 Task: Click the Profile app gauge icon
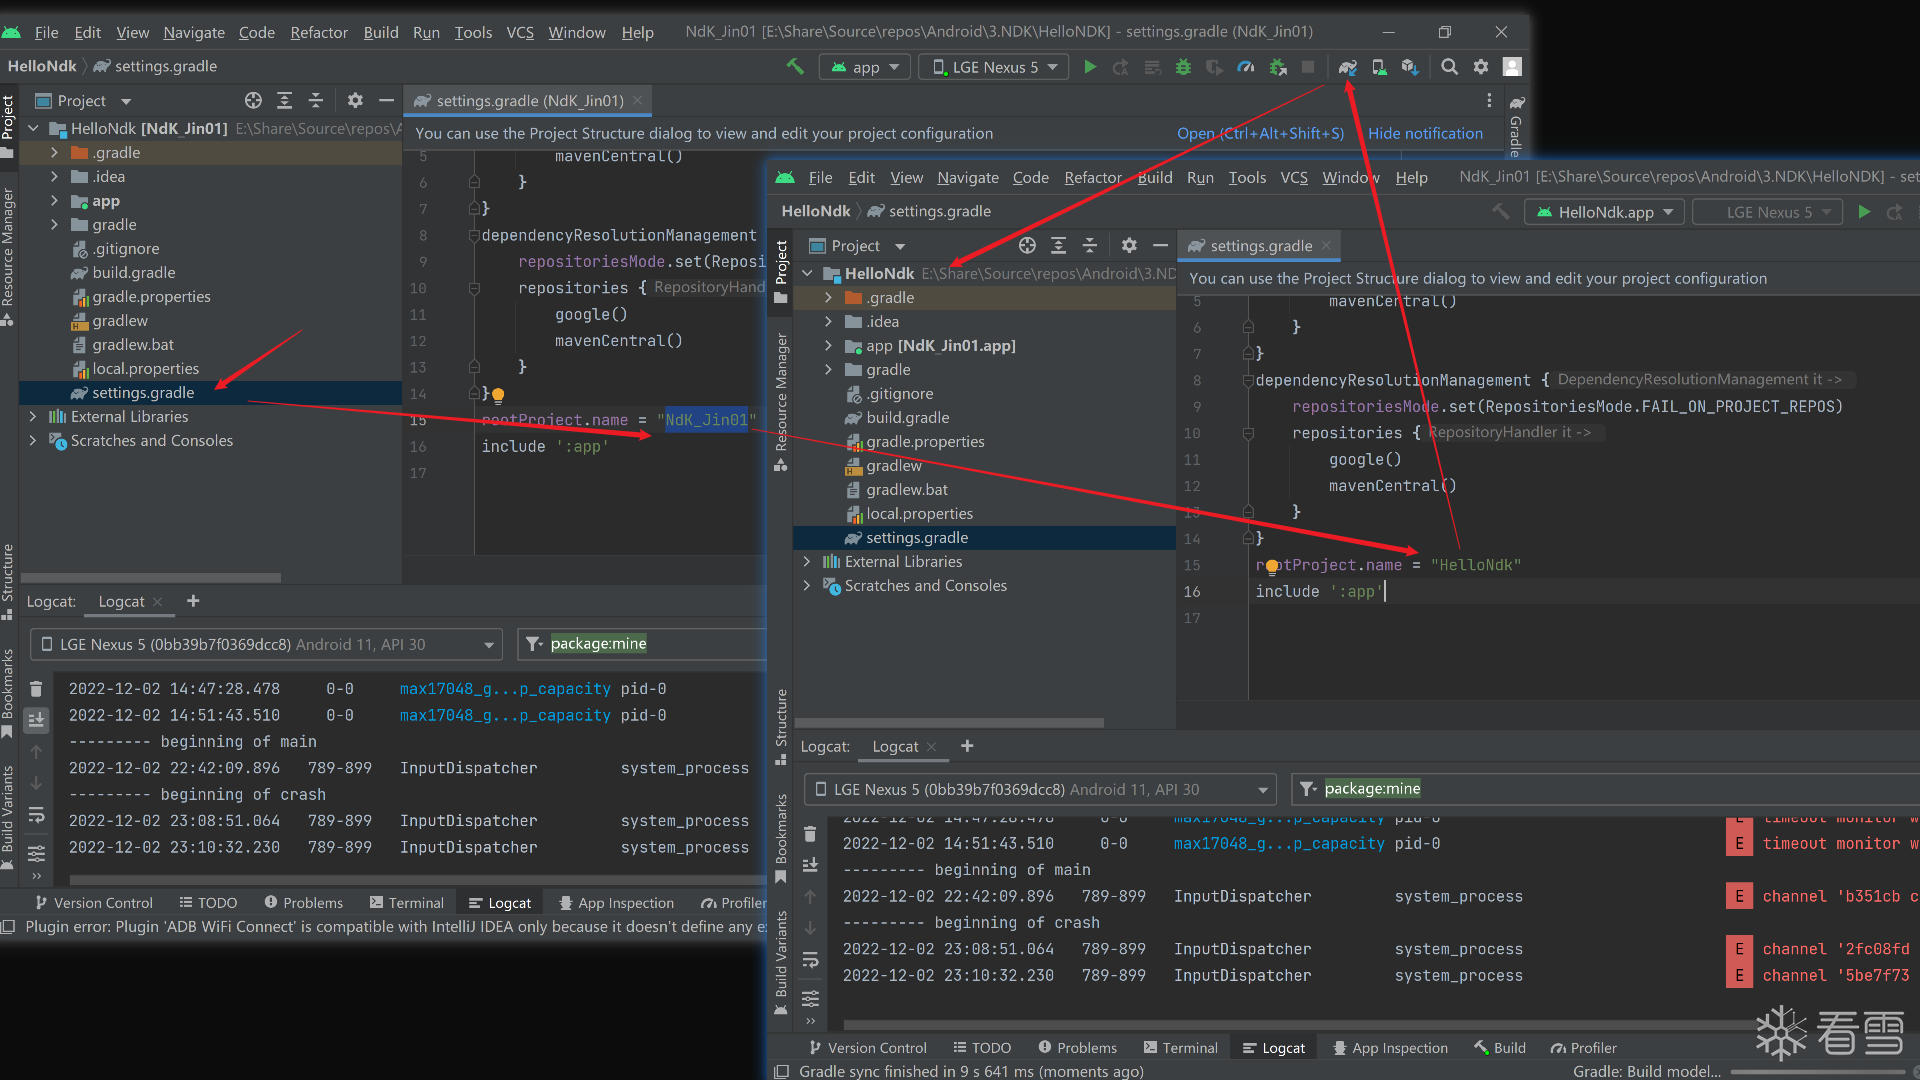pos(1246,67)
